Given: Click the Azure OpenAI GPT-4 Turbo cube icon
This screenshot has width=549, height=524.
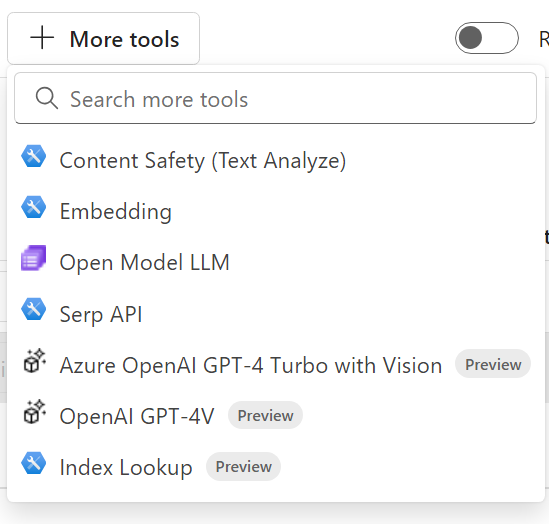Looking at the screenshot, I should click(34, 361).
